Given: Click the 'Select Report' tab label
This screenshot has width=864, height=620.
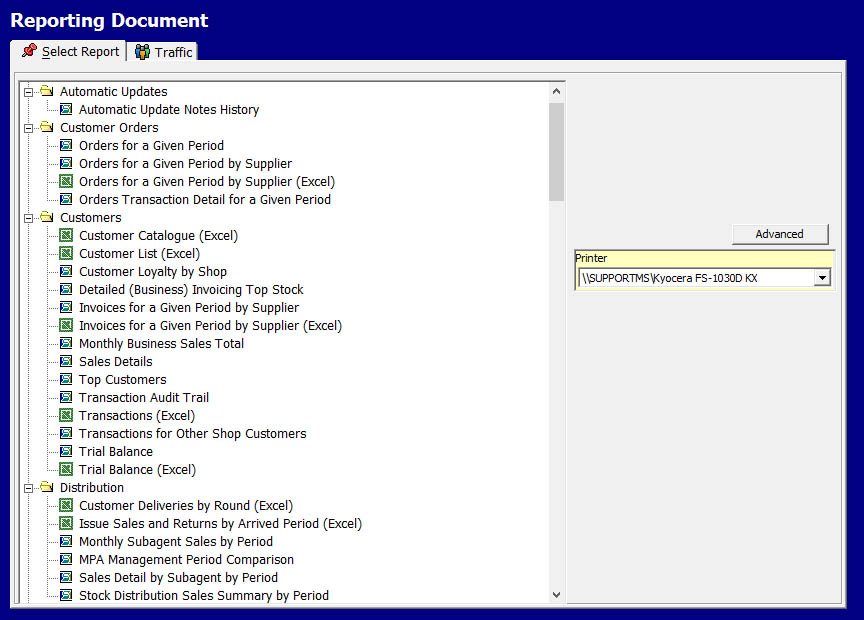Looking at the screenshot, I should point(80,52).
